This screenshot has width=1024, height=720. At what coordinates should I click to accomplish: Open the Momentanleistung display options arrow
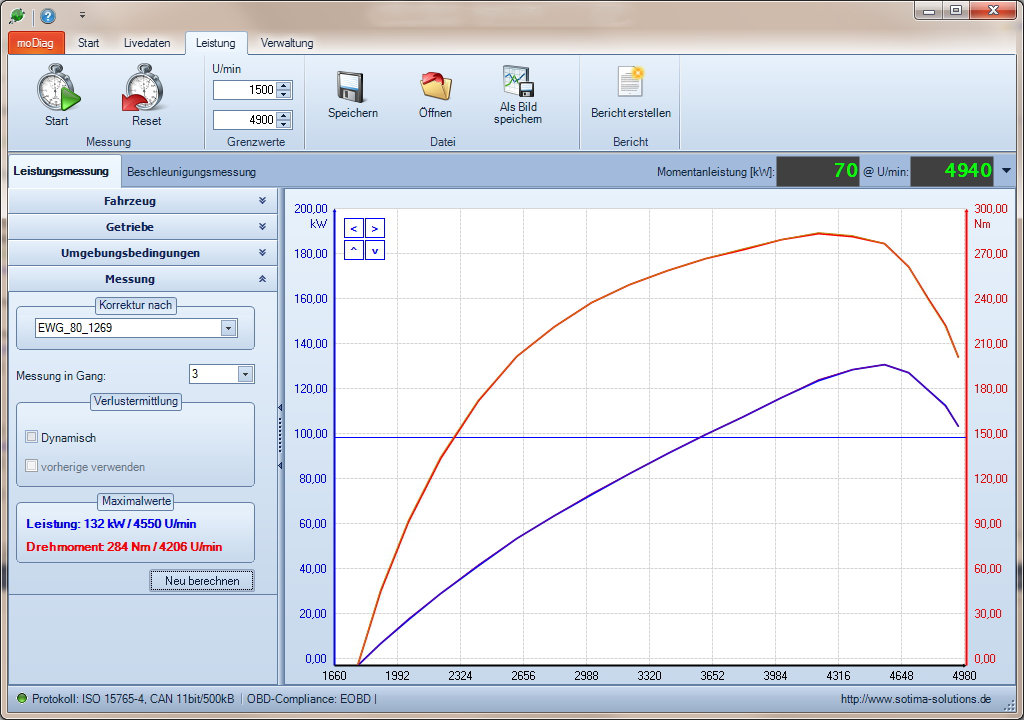click(x=1006, y=171)
